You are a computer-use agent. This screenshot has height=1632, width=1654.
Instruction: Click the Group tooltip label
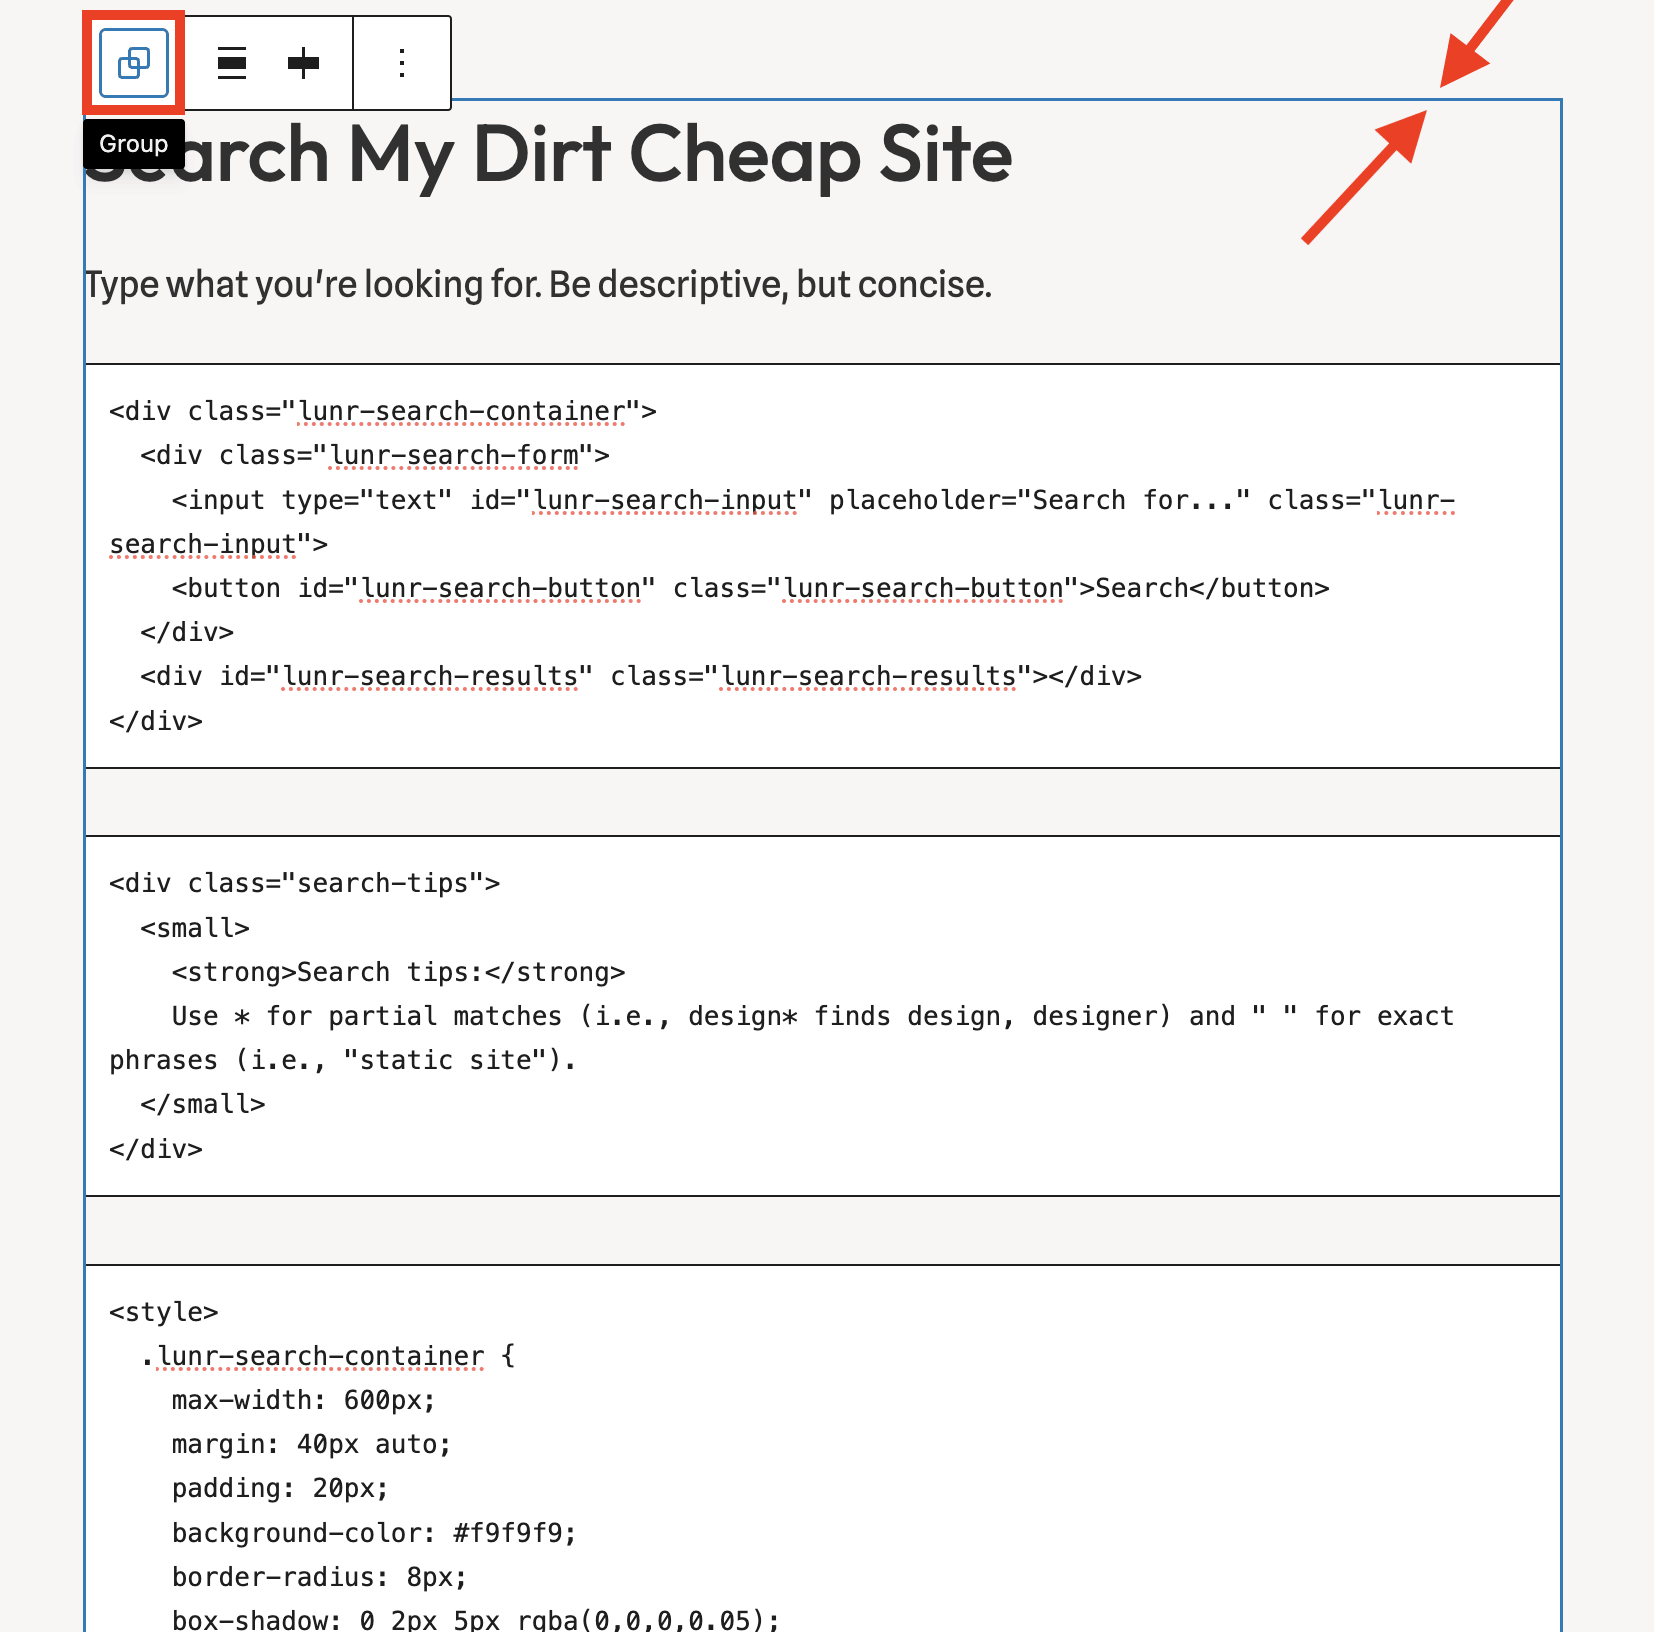tap(134, 143)
